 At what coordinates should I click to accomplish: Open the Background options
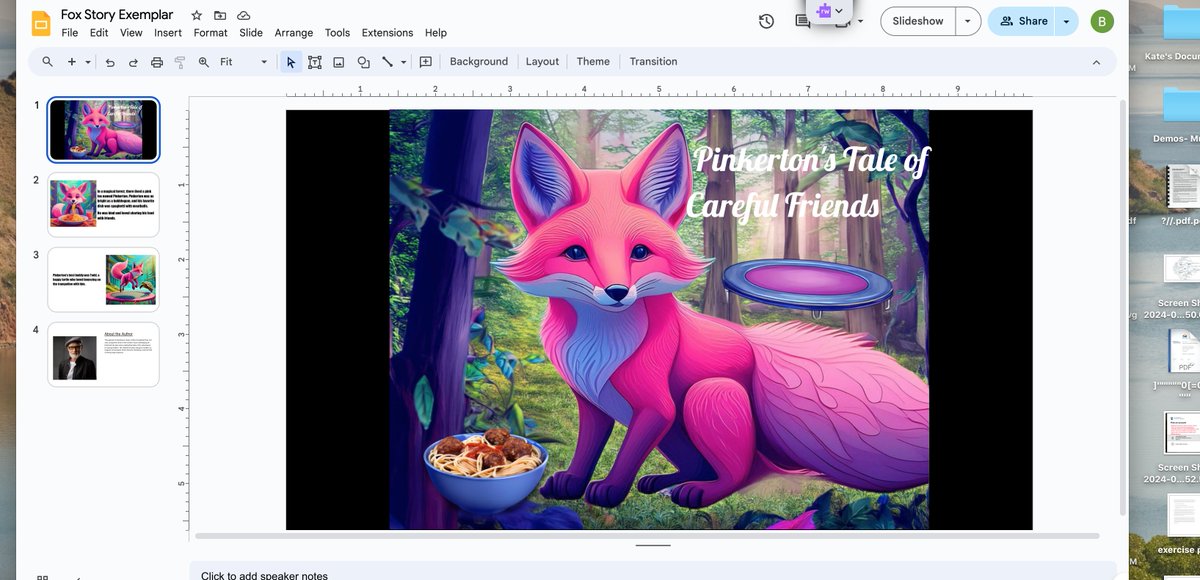point(479,62)
